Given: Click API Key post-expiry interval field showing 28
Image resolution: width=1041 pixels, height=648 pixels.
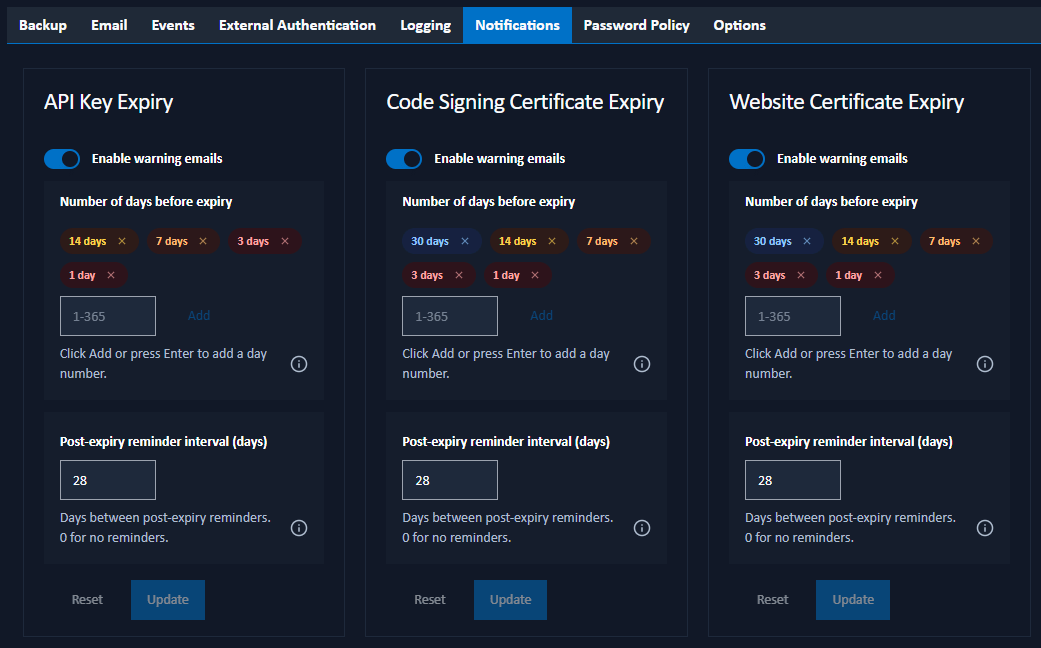Looking at the screenshot, I should [108, 480].
